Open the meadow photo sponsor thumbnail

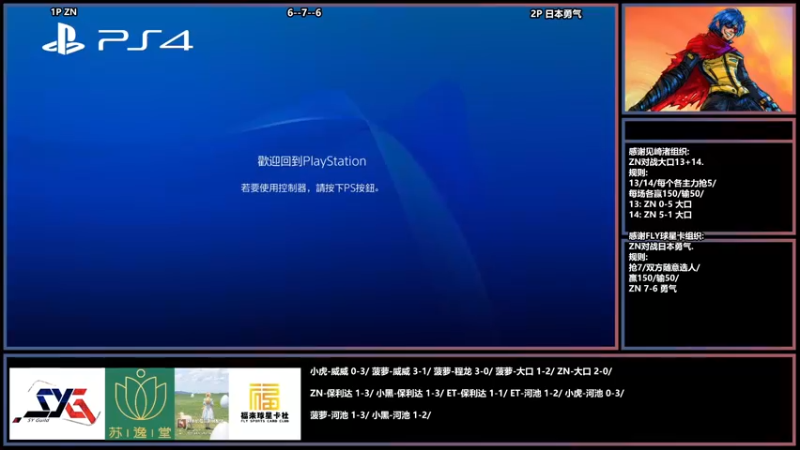tap(202, 404)
